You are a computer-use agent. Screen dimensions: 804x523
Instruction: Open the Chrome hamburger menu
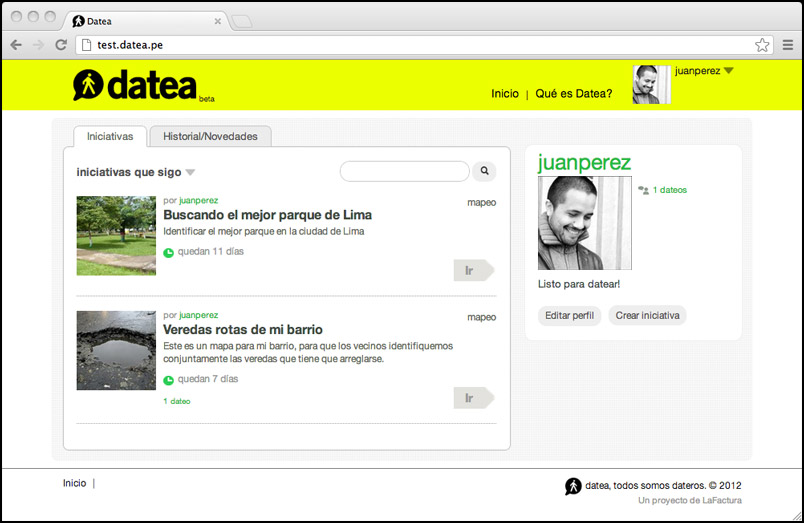pyautogui.click(x=788, y=45)
